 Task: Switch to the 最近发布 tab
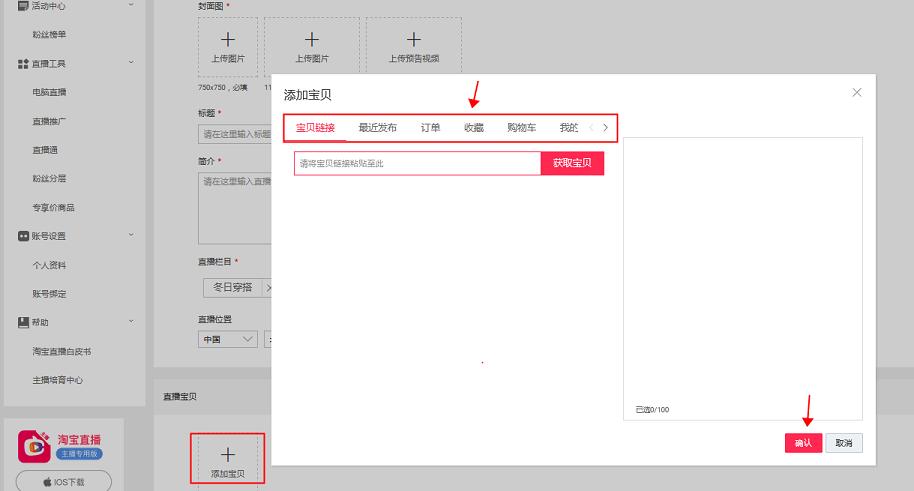pyautogui.click(x=377, y=128)
